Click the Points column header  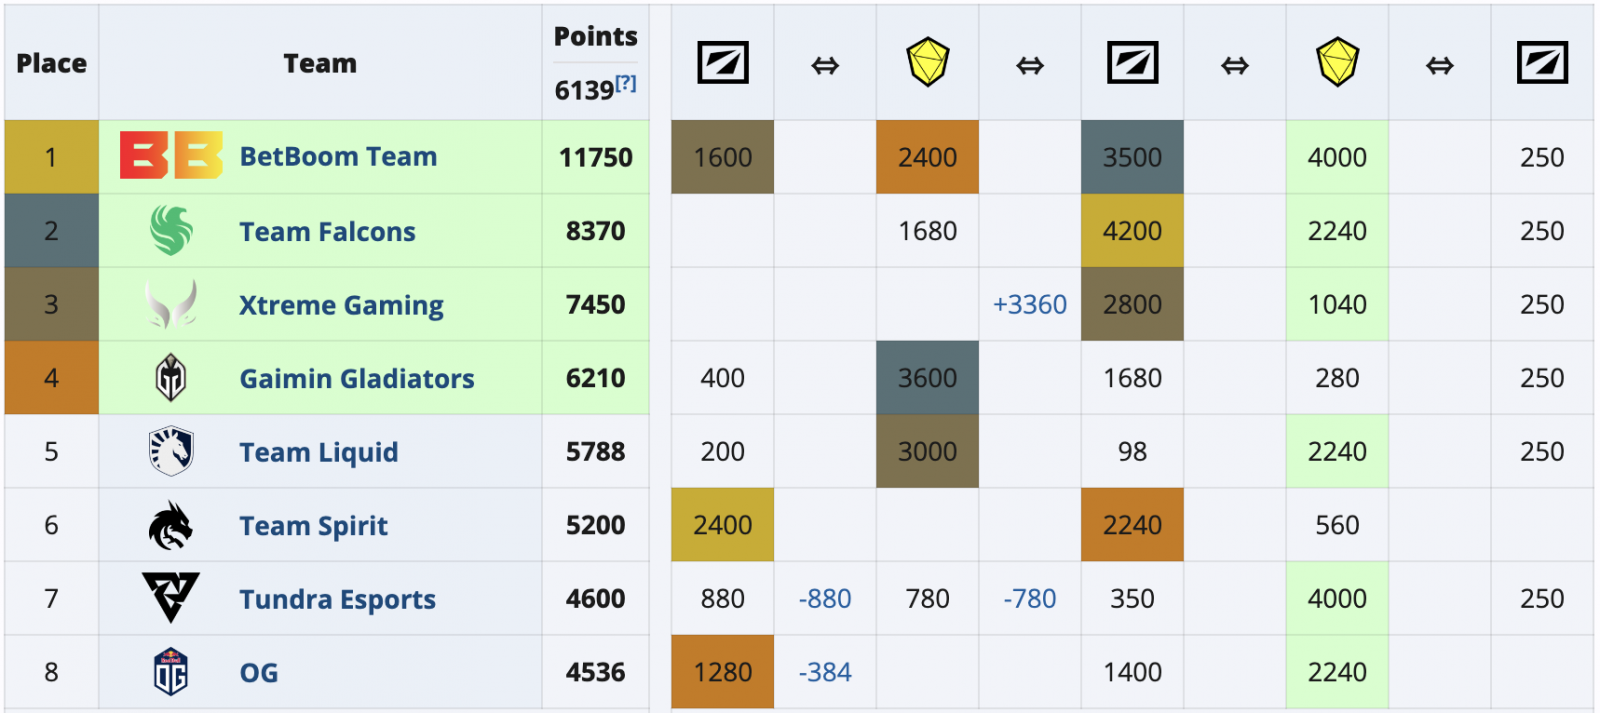tap(595, 37)
